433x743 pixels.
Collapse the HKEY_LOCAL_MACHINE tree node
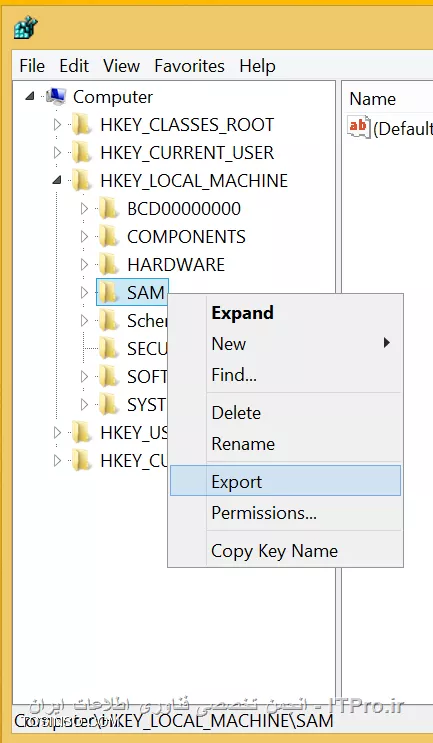57,181
